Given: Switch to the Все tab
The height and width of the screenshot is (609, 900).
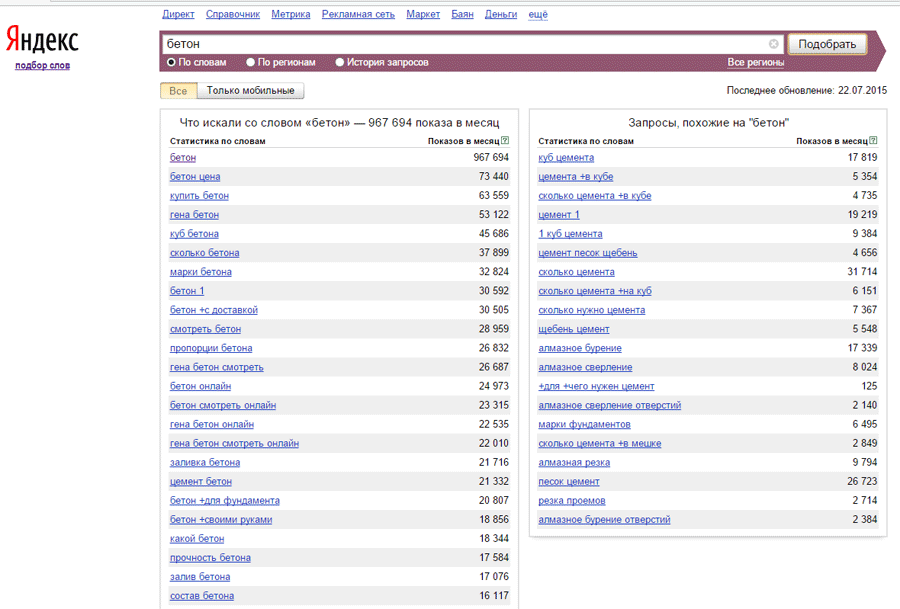Looking at the screenshot, I should (x=178, y=91).
